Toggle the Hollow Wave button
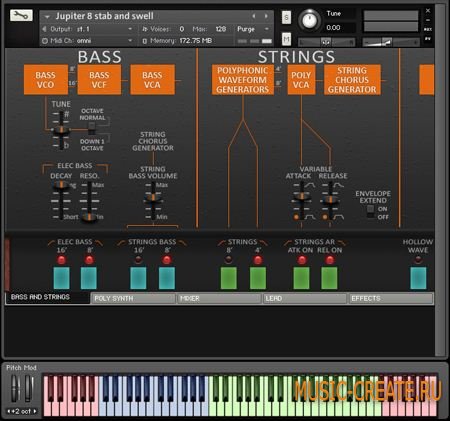450x421 pixels. pyautogui.click(x=418, y=278)
